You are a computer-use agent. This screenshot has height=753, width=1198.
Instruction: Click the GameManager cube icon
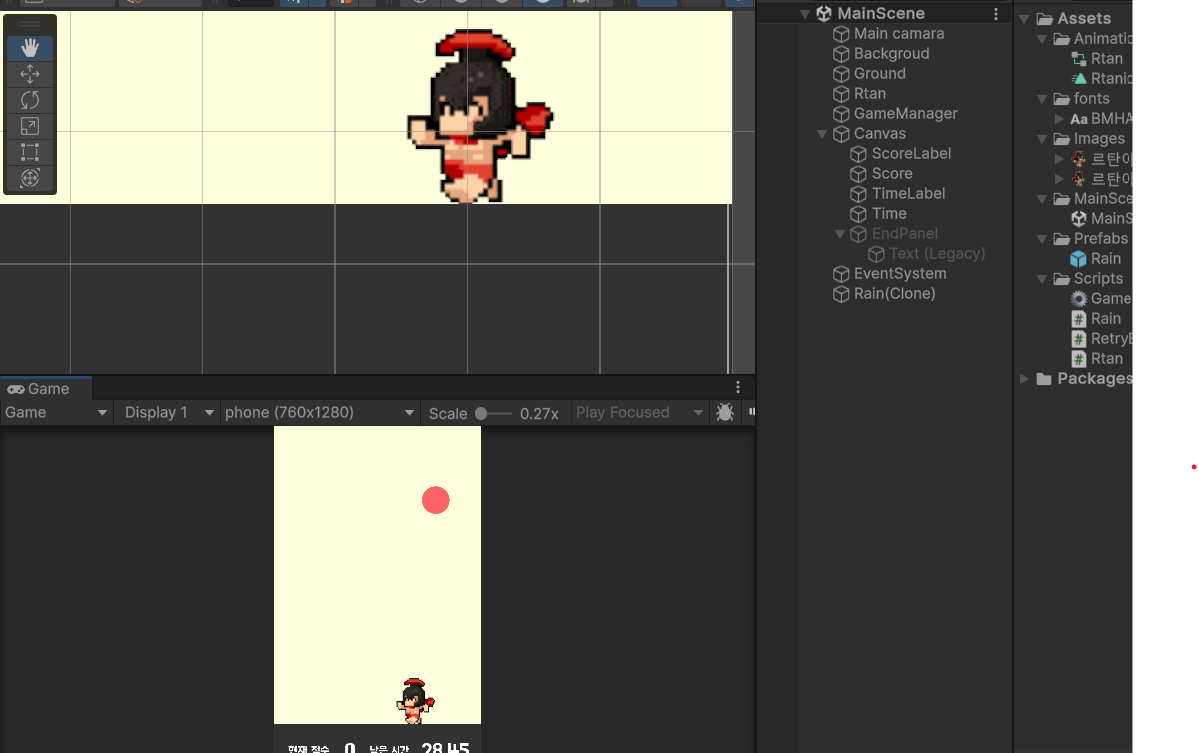click(841, 114)
